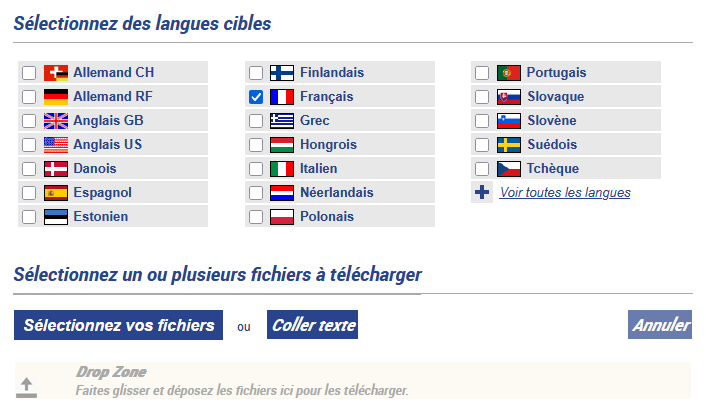Click the upload arrow icon in Drop Zone

coord(27,386)
